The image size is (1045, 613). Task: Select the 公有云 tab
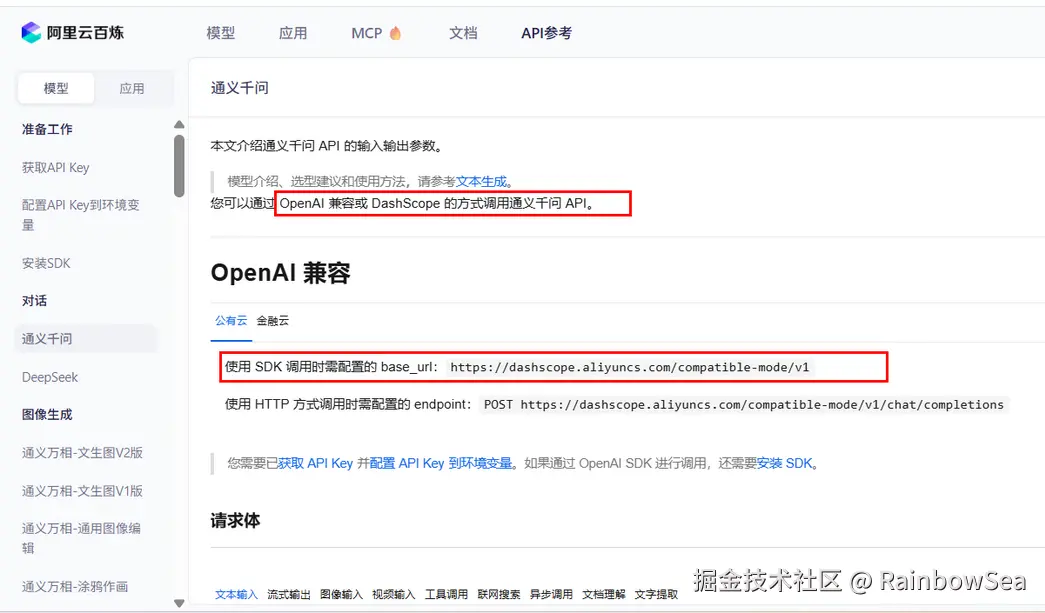(x=231, y=320)
